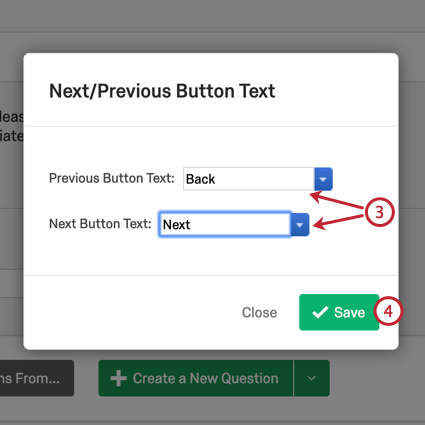This screenshot has width=425, height=425.
Task: Focus the Previous Button Text field showing Back
Action: (249, 179)
